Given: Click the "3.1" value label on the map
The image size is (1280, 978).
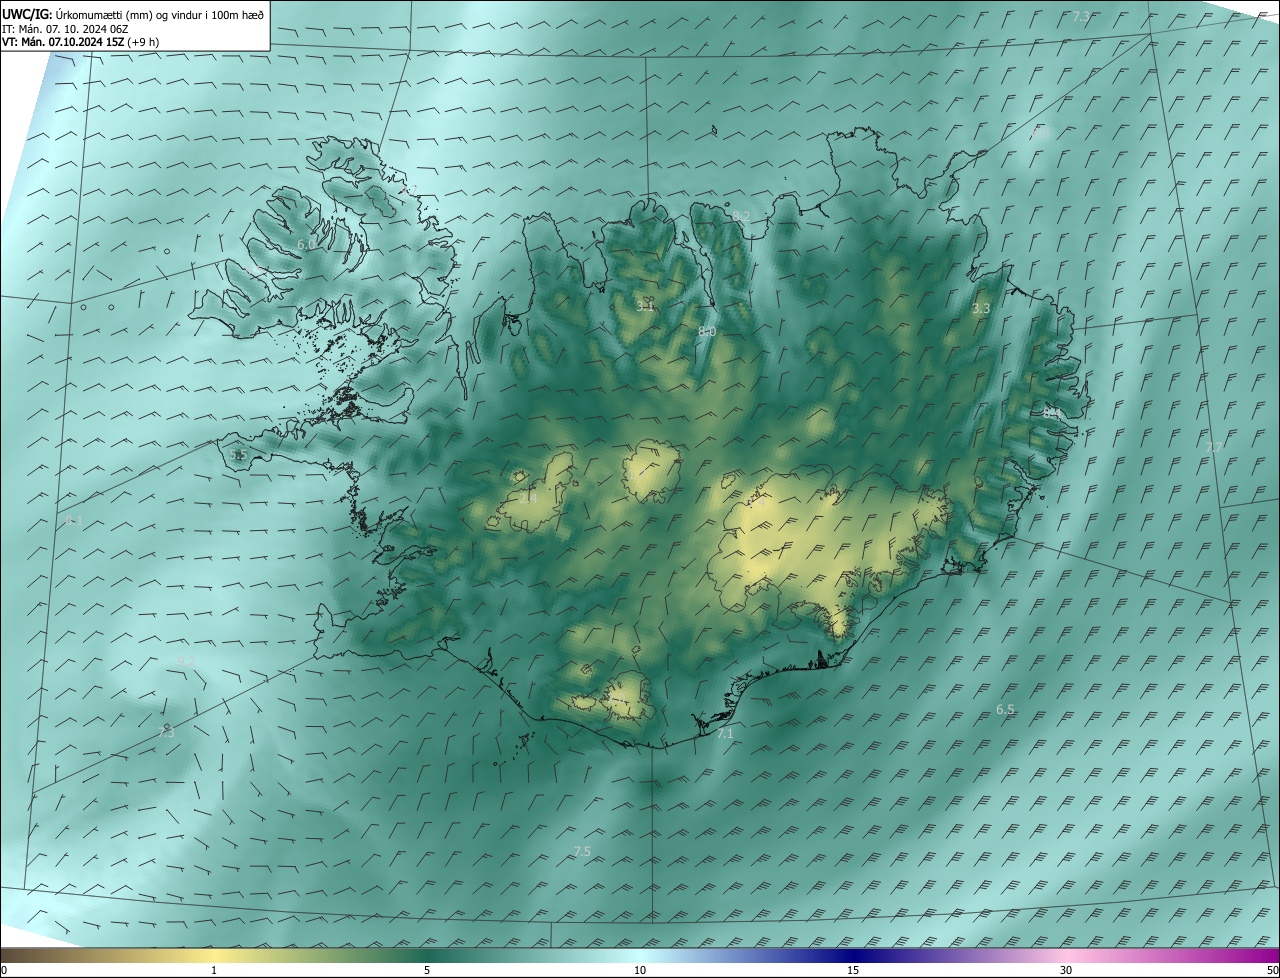Looking at the screenshot, I should [644, 305].
